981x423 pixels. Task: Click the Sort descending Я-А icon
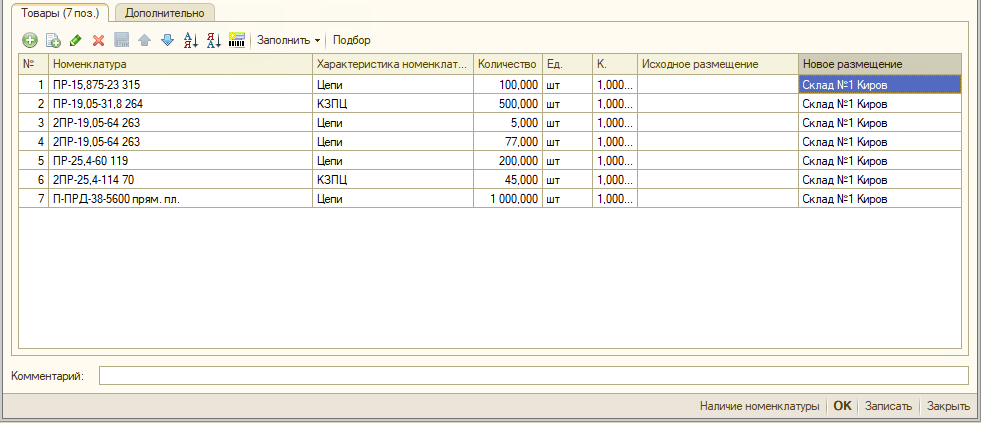pyautogui.click(x=214, y=40)
